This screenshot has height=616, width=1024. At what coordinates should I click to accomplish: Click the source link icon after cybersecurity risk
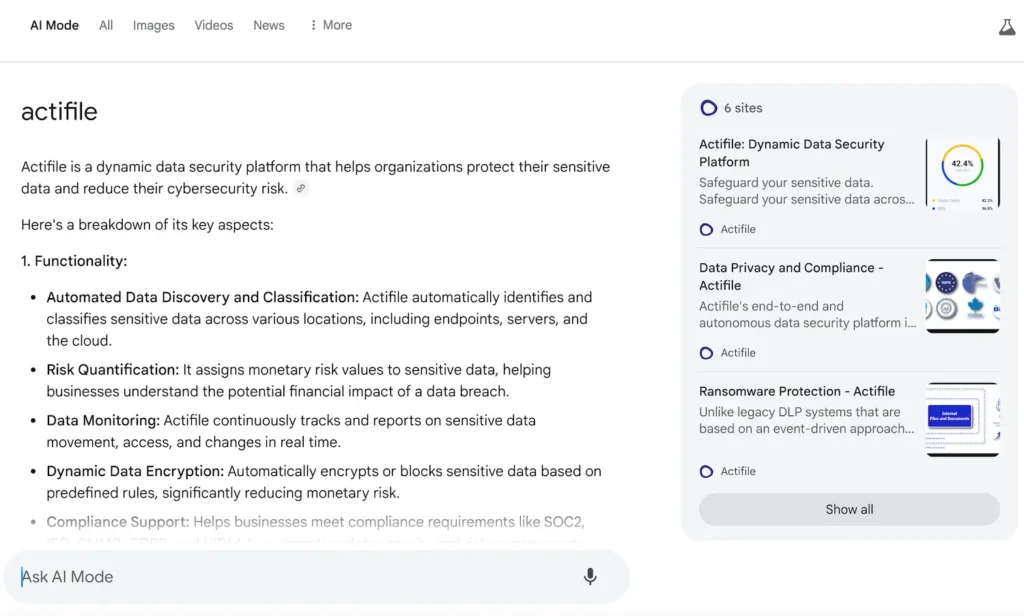300,188
